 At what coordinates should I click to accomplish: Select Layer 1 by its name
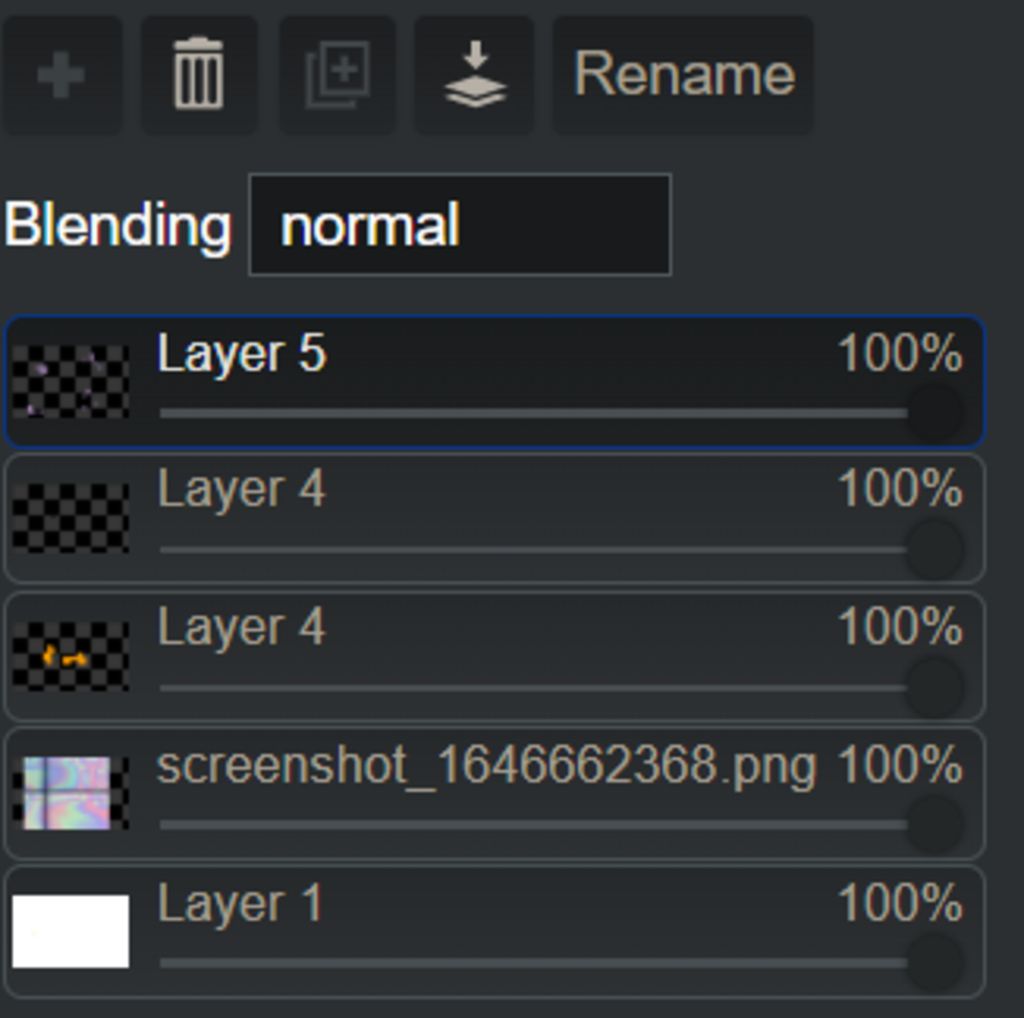click(240, 904)
